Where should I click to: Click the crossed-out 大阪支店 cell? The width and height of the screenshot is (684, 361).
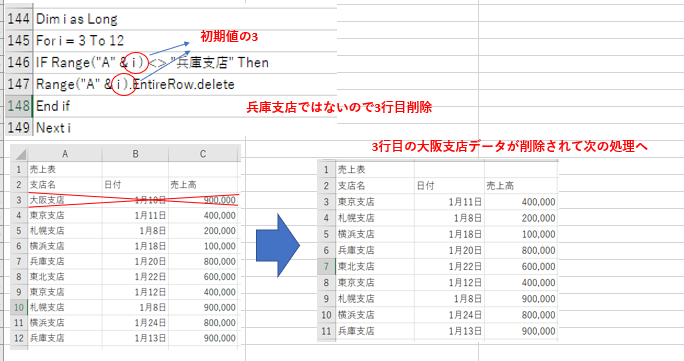click(65, 200)
